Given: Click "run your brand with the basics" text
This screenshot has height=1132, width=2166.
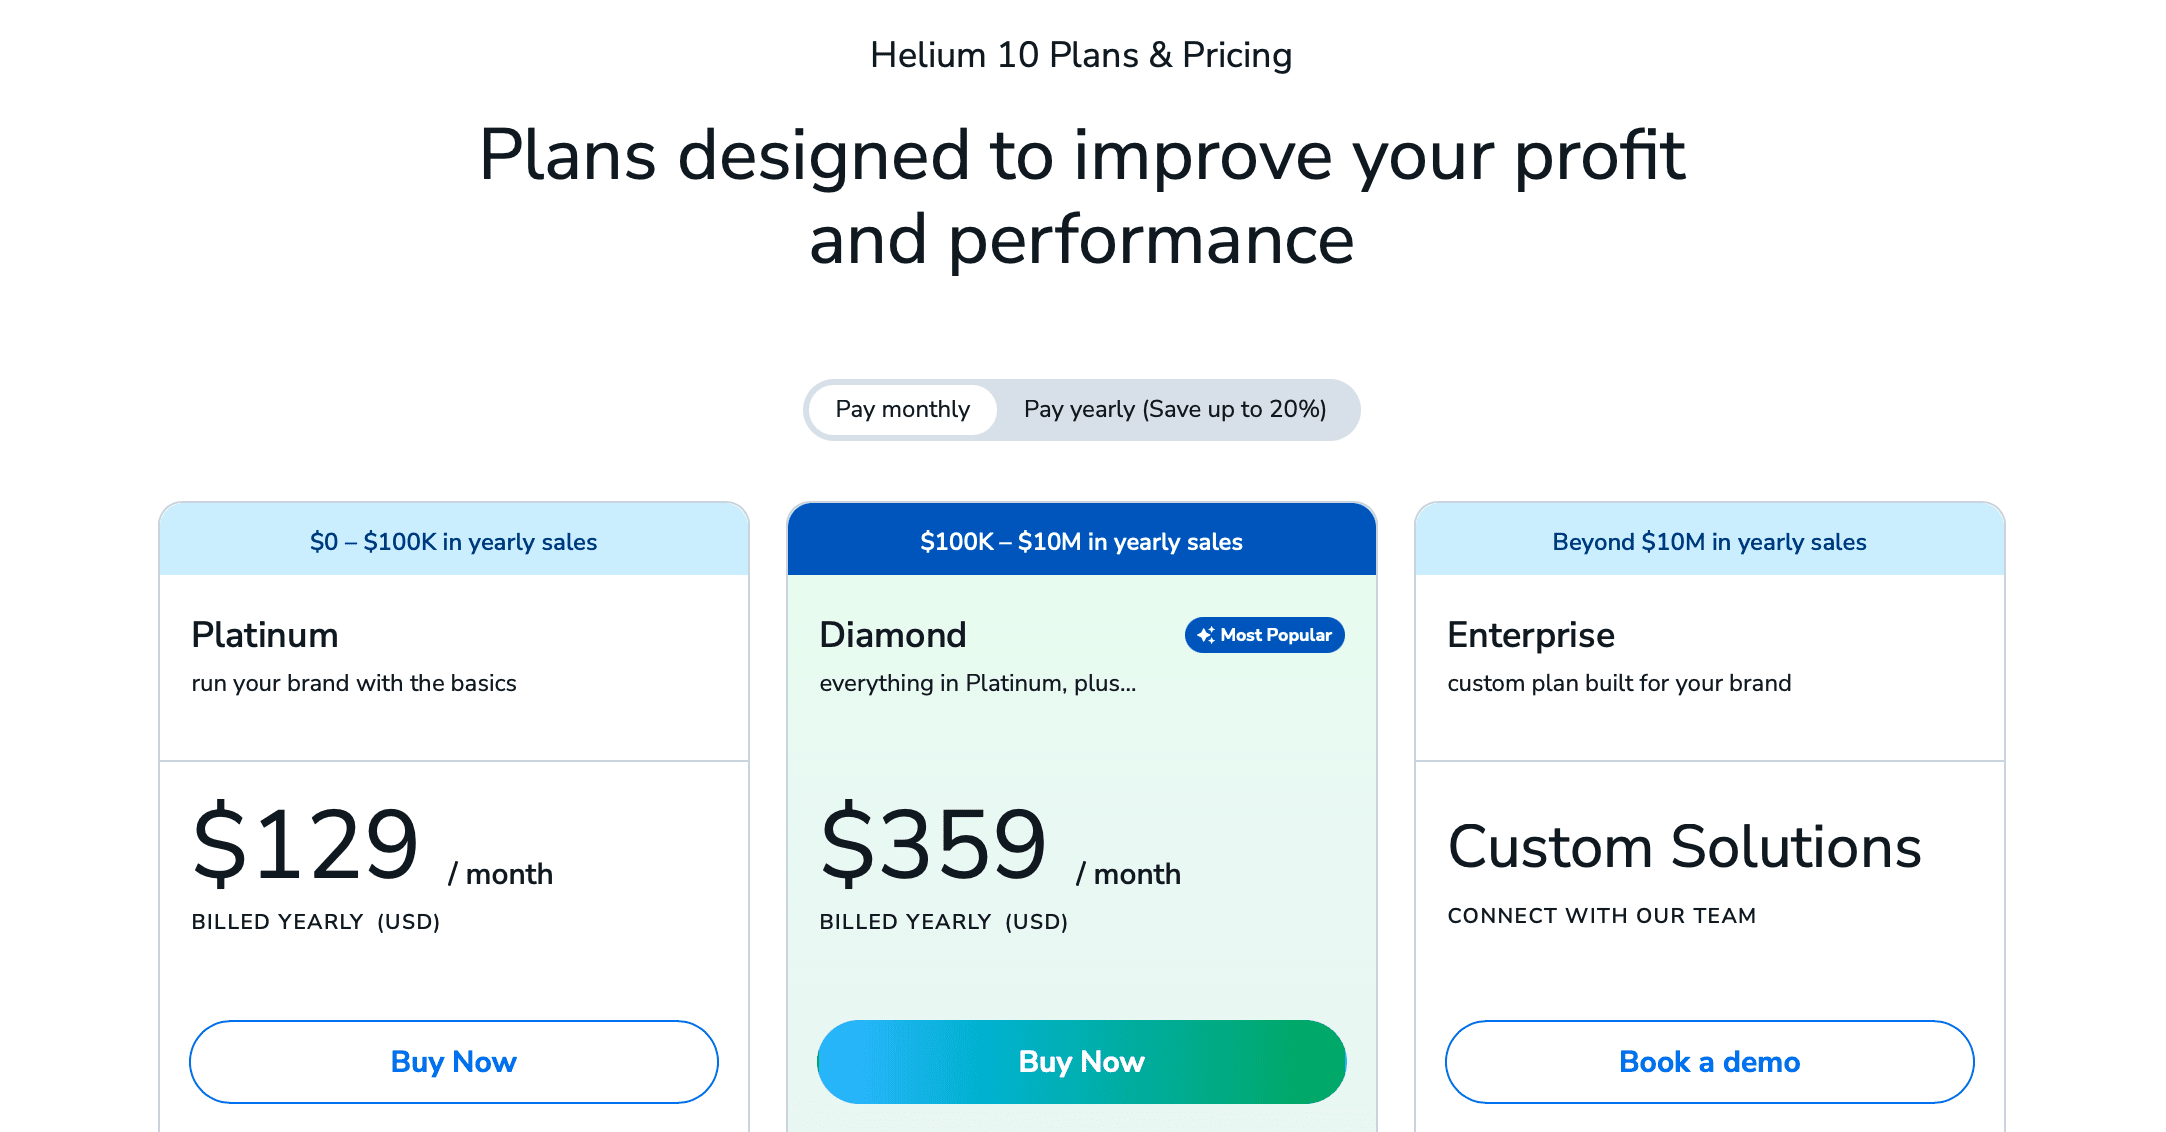Looking at the screenshot, I should pyautogui.click(x=354, y=683).
